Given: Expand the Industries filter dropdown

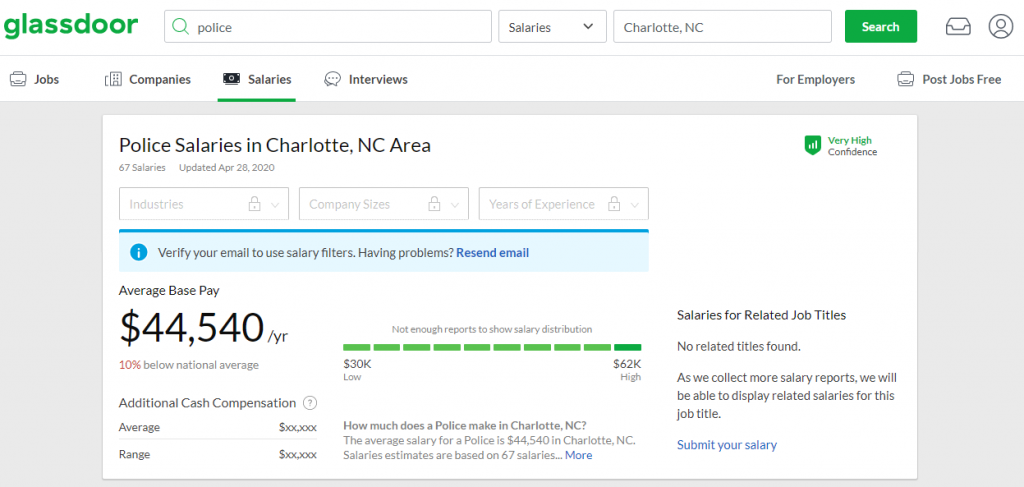Looking at the screenshot, I should tap(204, 204).
